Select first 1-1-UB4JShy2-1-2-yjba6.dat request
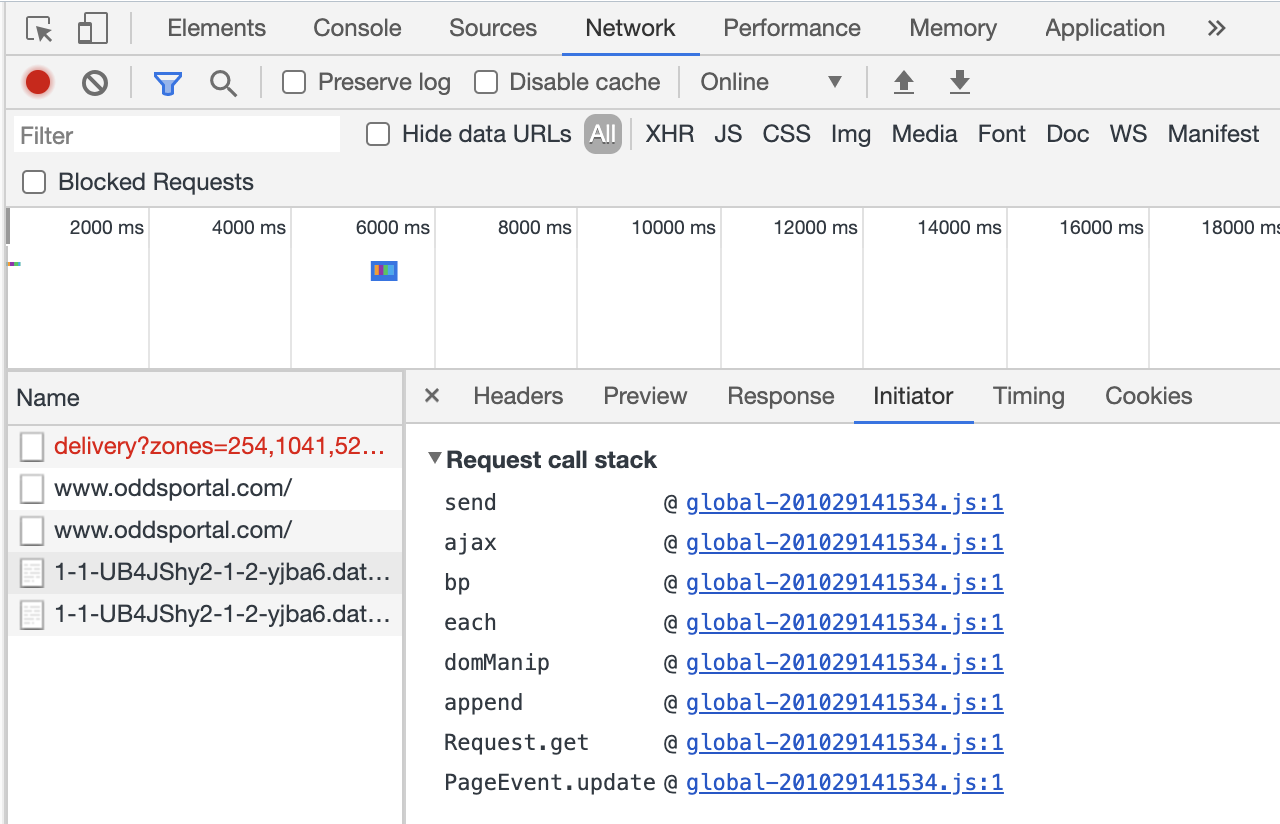 coord(205,573)
